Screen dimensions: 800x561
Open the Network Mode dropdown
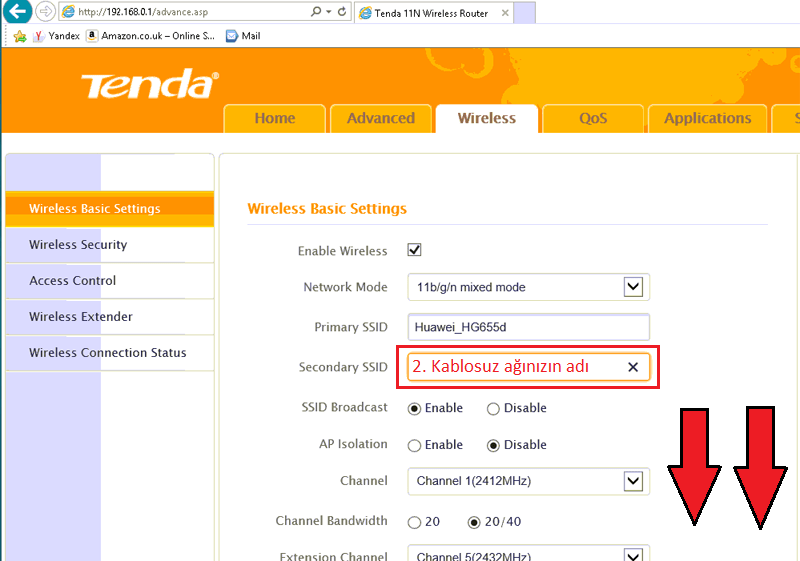[x=529, y=287]
